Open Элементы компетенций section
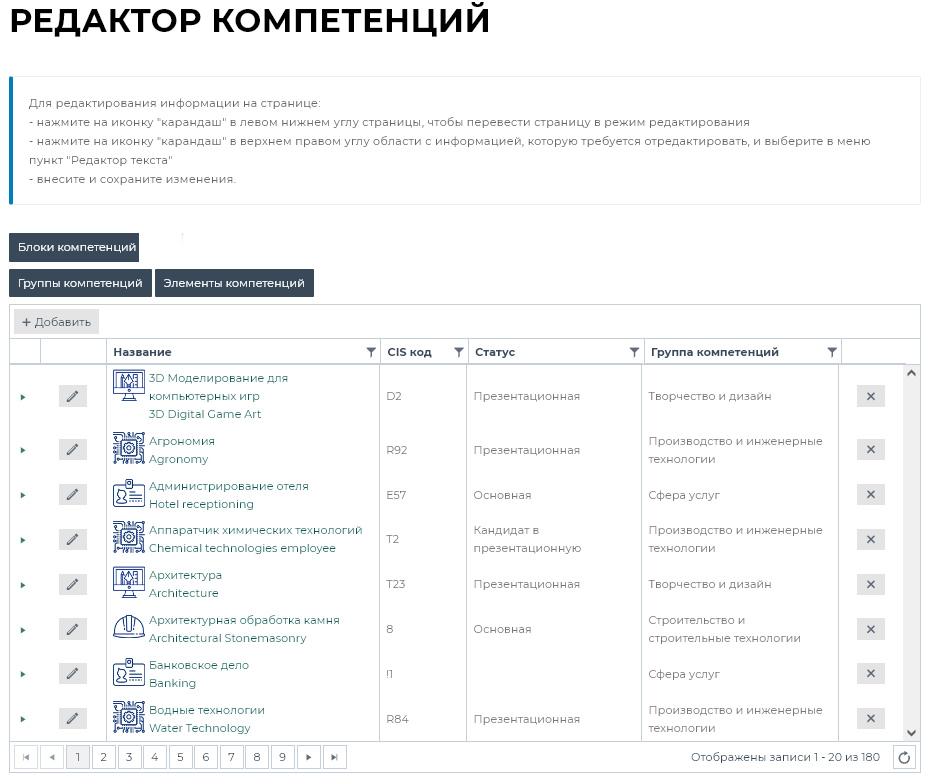Screen dimensions: 926x779 (234, 283)
